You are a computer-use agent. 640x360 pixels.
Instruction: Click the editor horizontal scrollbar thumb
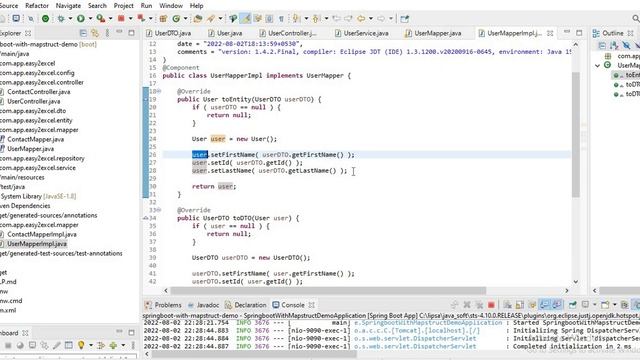pos(328,291)
